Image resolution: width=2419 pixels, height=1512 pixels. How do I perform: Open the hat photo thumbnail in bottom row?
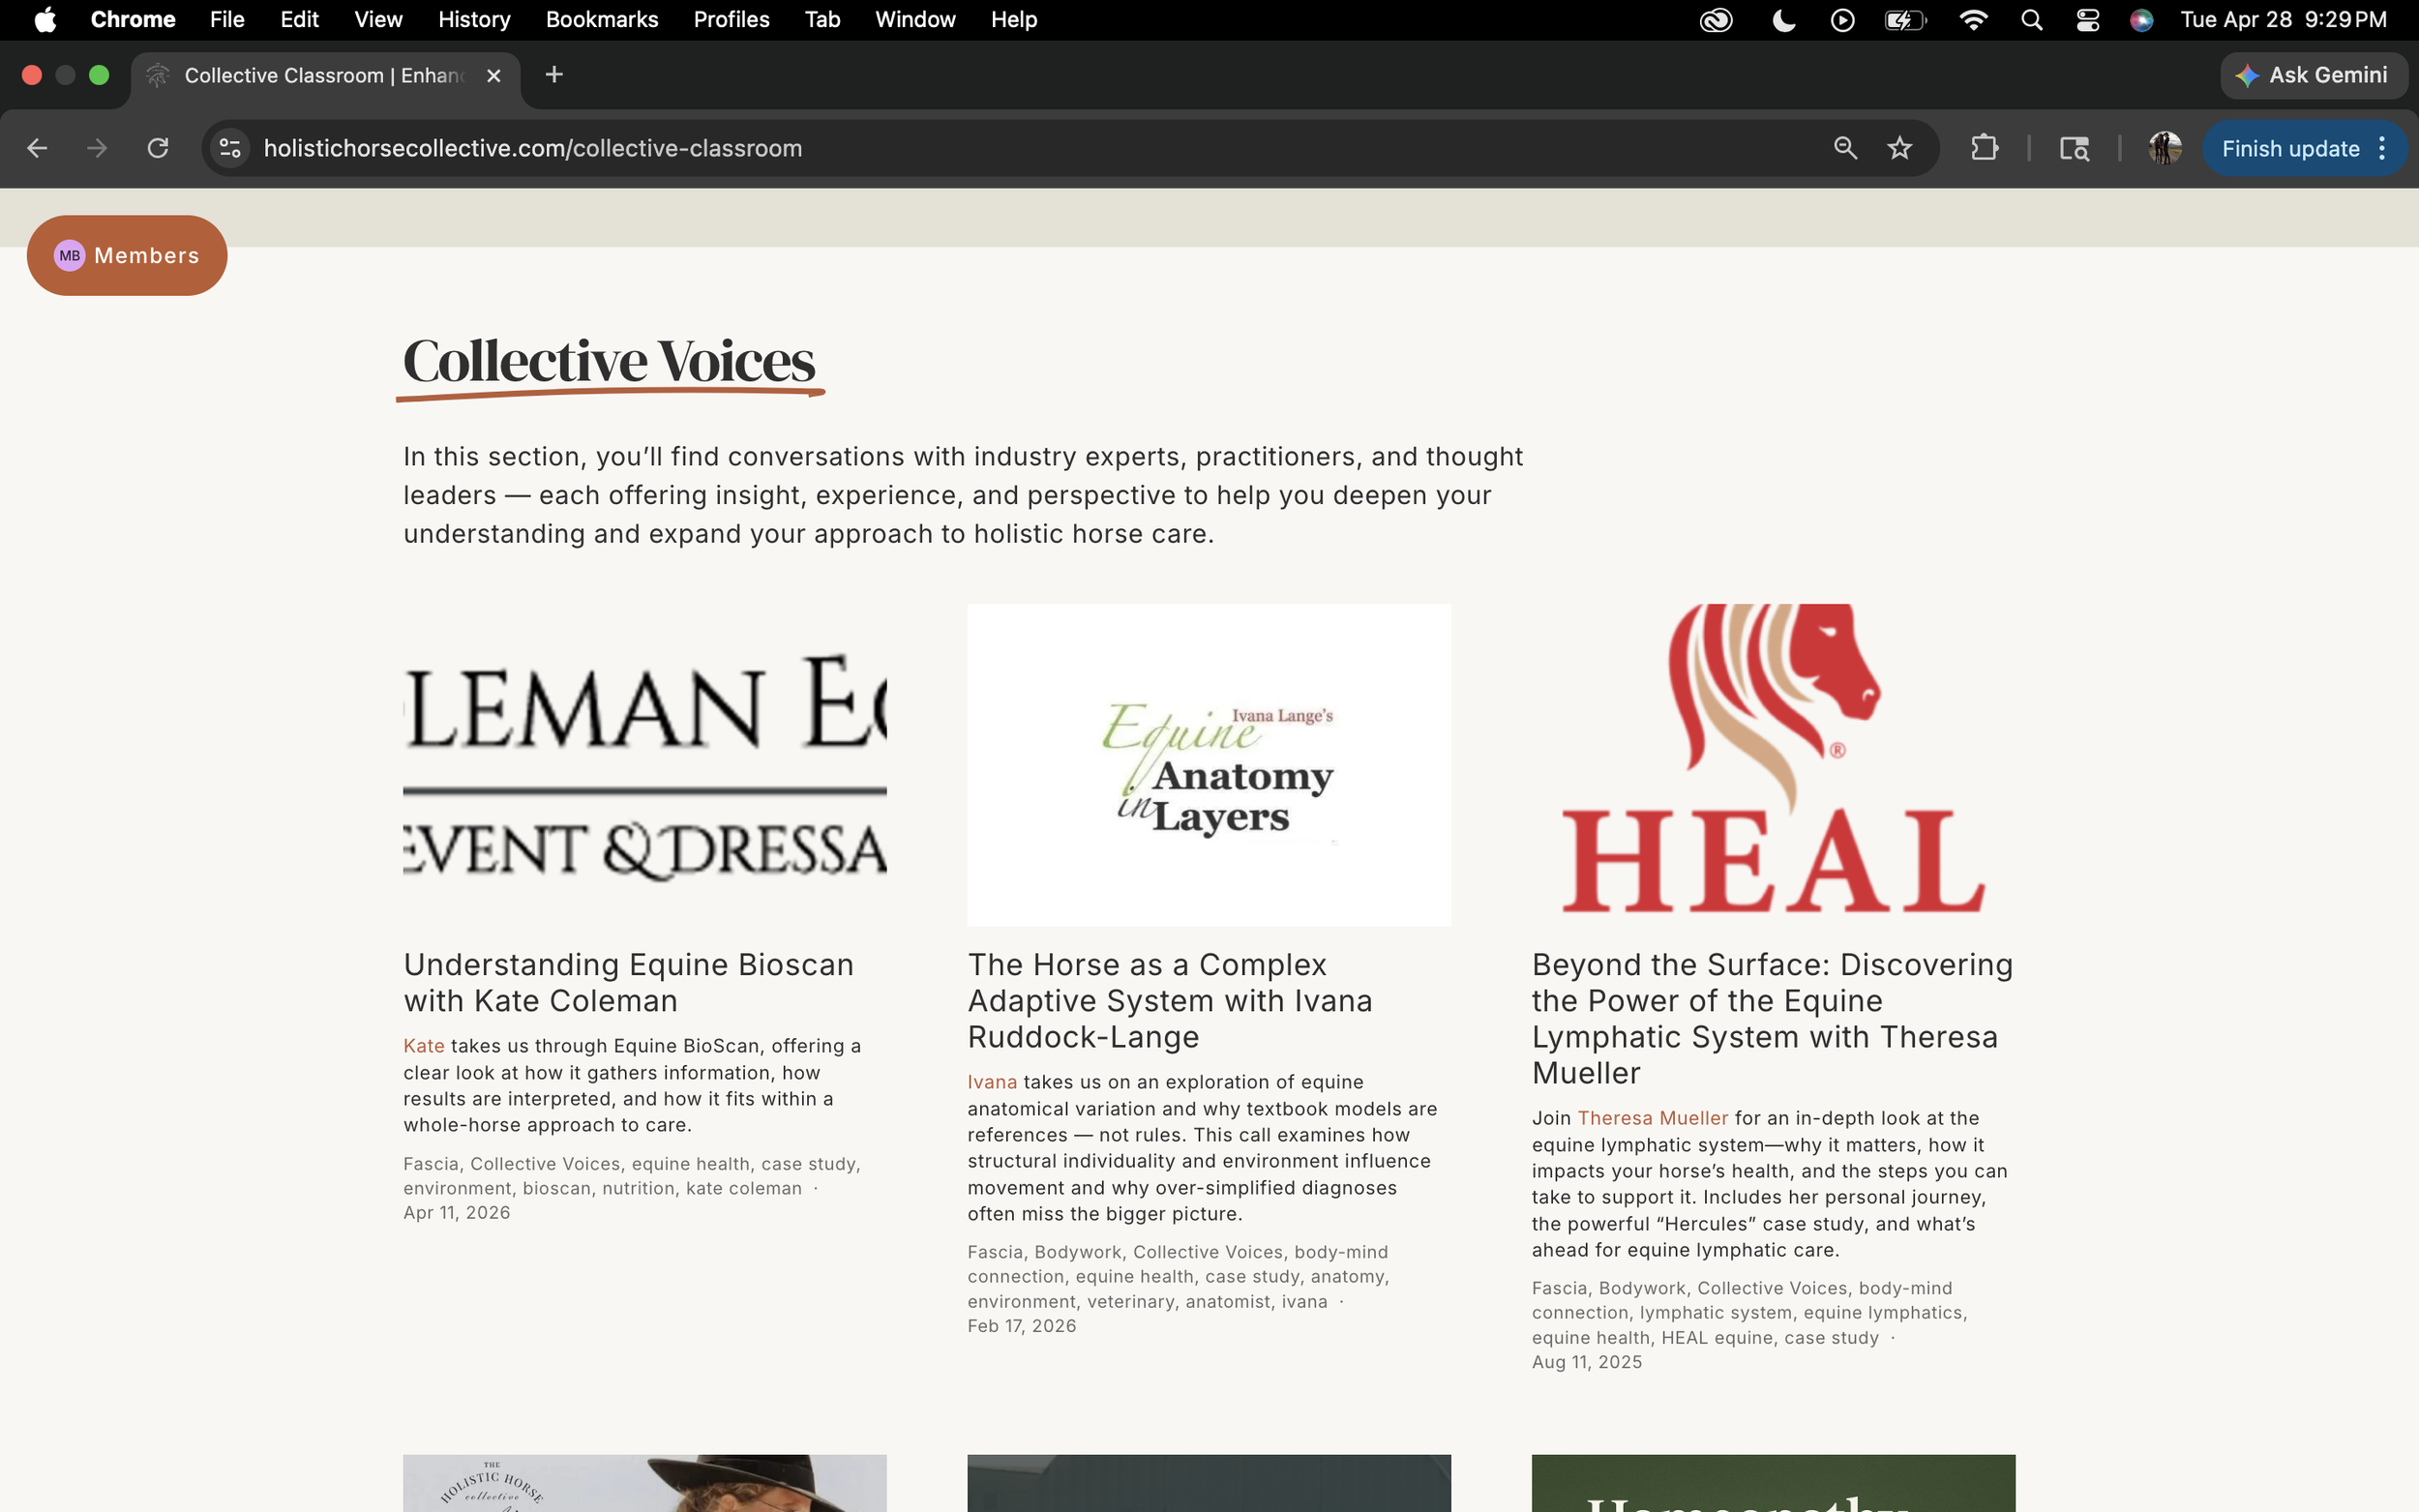click(645, 1483)
